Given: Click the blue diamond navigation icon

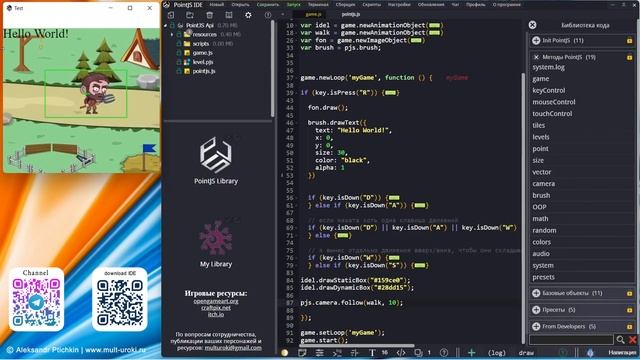Looking at the screenshot, I should click(590, 353).
